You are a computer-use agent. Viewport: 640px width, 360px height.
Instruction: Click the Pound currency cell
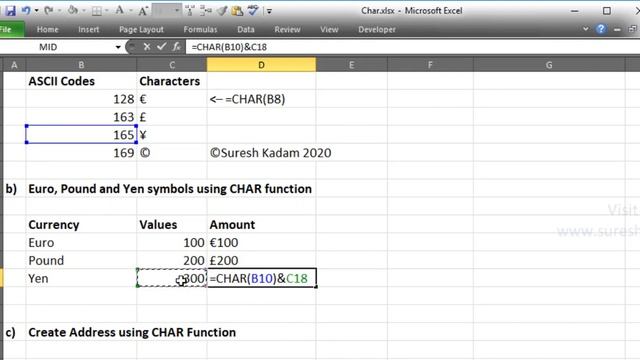coord(81,260)
